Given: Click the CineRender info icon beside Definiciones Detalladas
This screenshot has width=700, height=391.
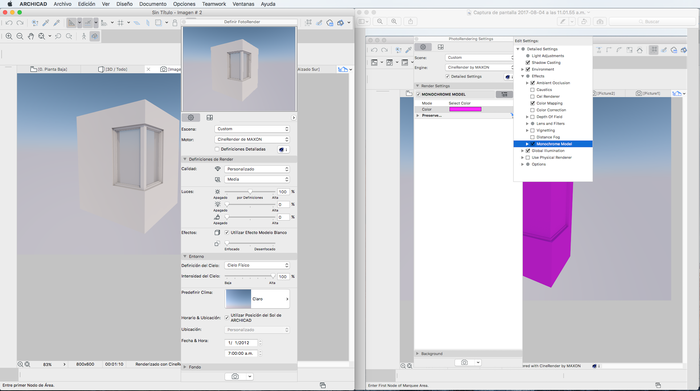Looking at the screenshot, I should 282,150.
